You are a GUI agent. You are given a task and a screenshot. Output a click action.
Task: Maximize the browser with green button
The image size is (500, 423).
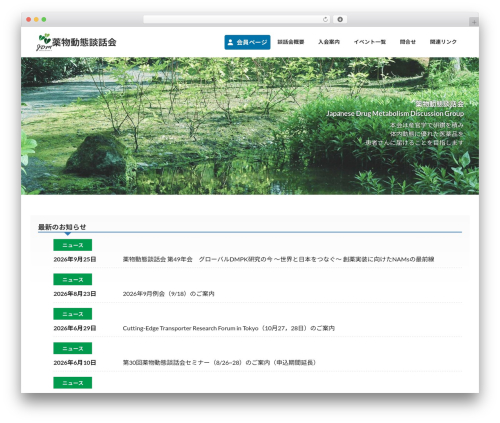44,19
